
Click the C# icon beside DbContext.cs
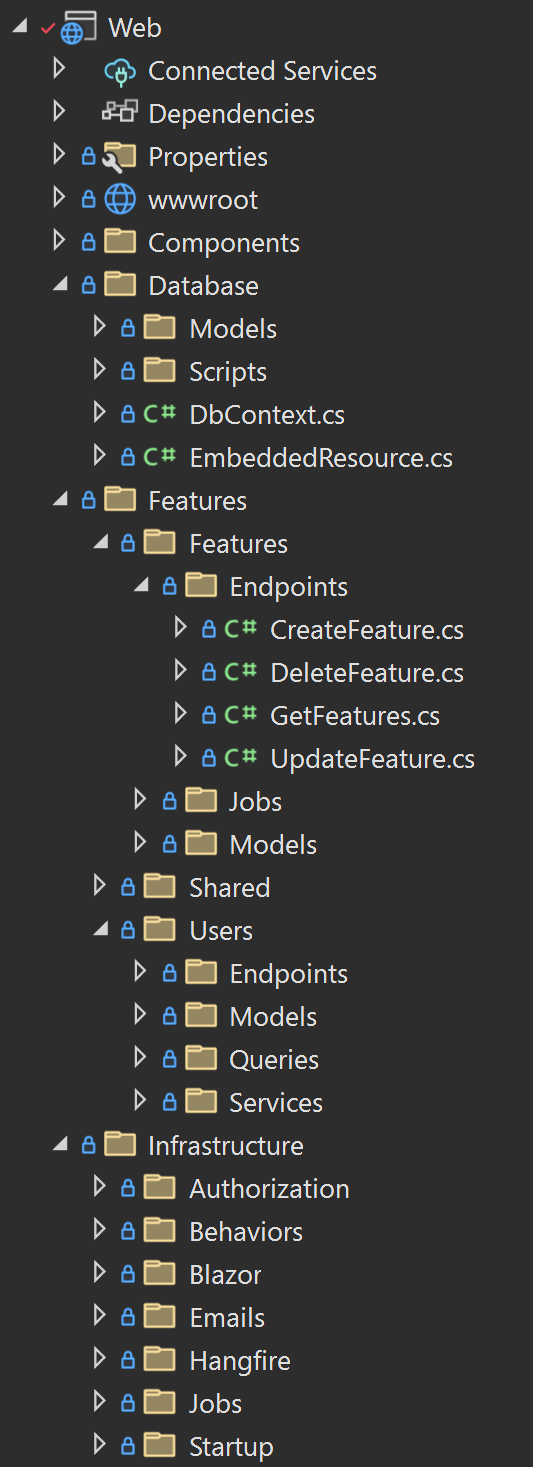(x=160, y=414)
